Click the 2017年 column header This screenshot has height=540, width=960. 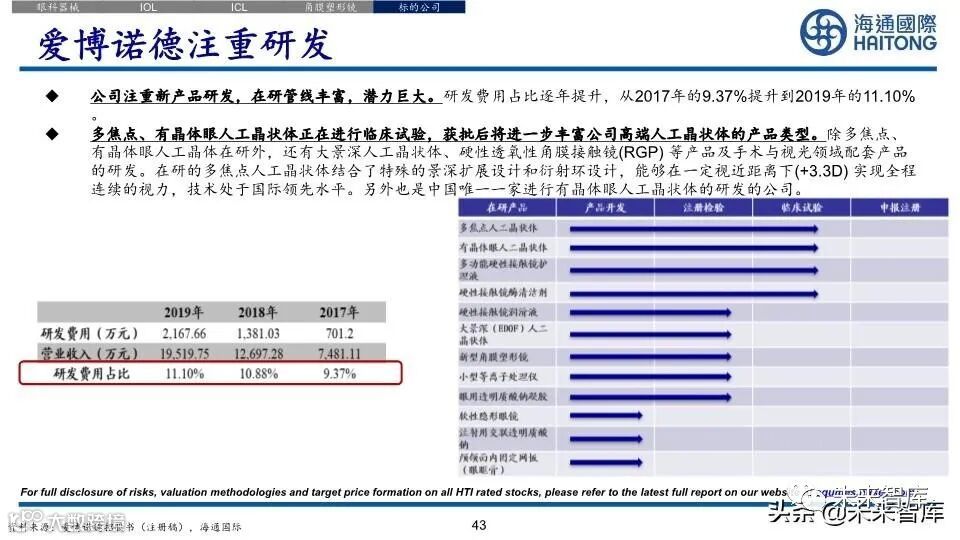click(x=339, y=312)
